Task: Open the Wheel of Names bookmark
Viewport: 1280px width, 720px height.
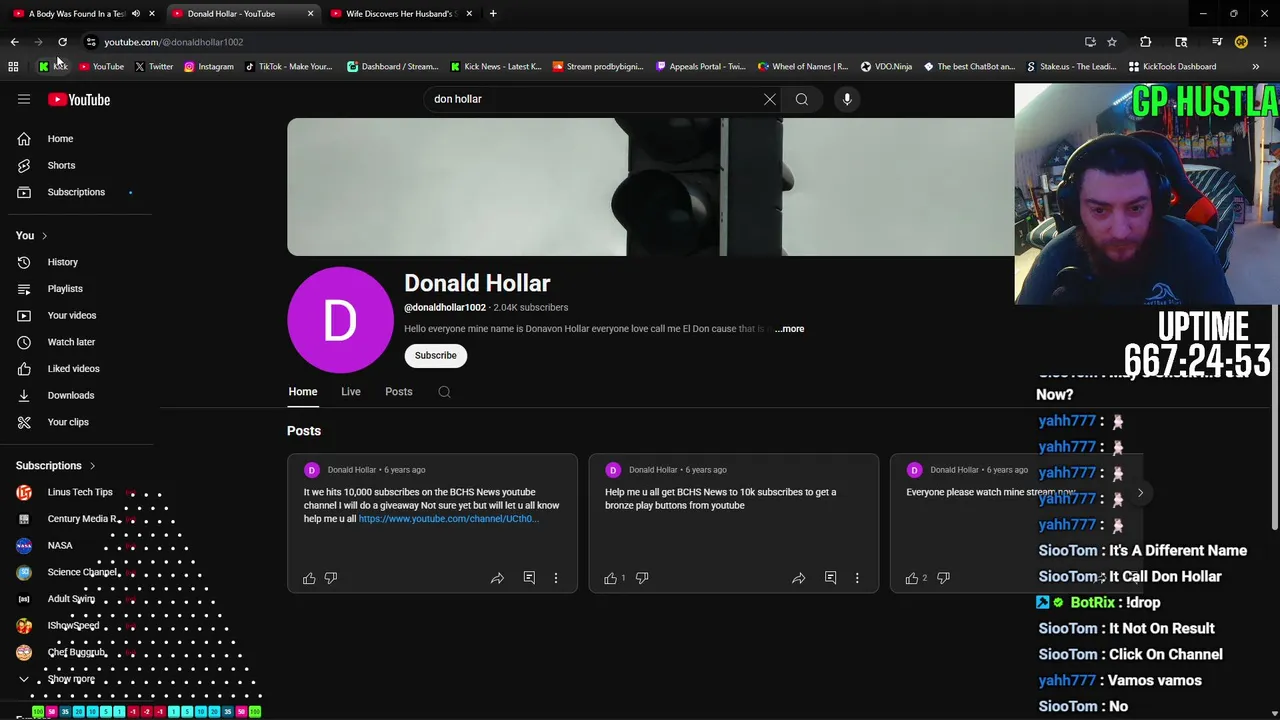Action: point(803,67)
